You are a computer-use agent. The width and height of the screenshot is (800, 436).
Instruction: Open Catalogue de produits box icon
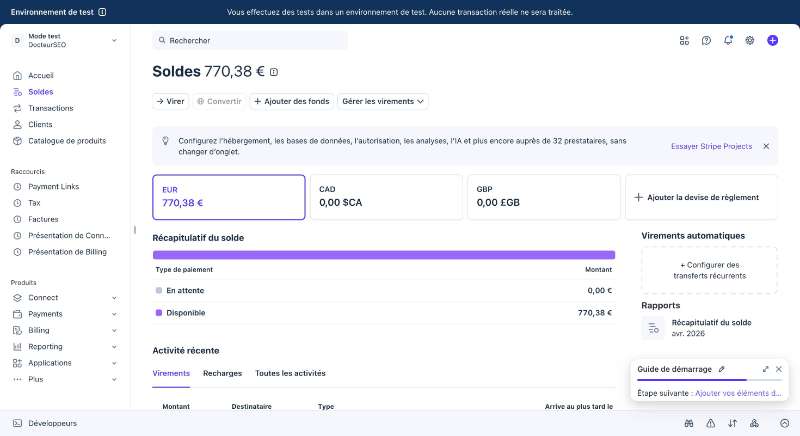(x=17, y=141)
